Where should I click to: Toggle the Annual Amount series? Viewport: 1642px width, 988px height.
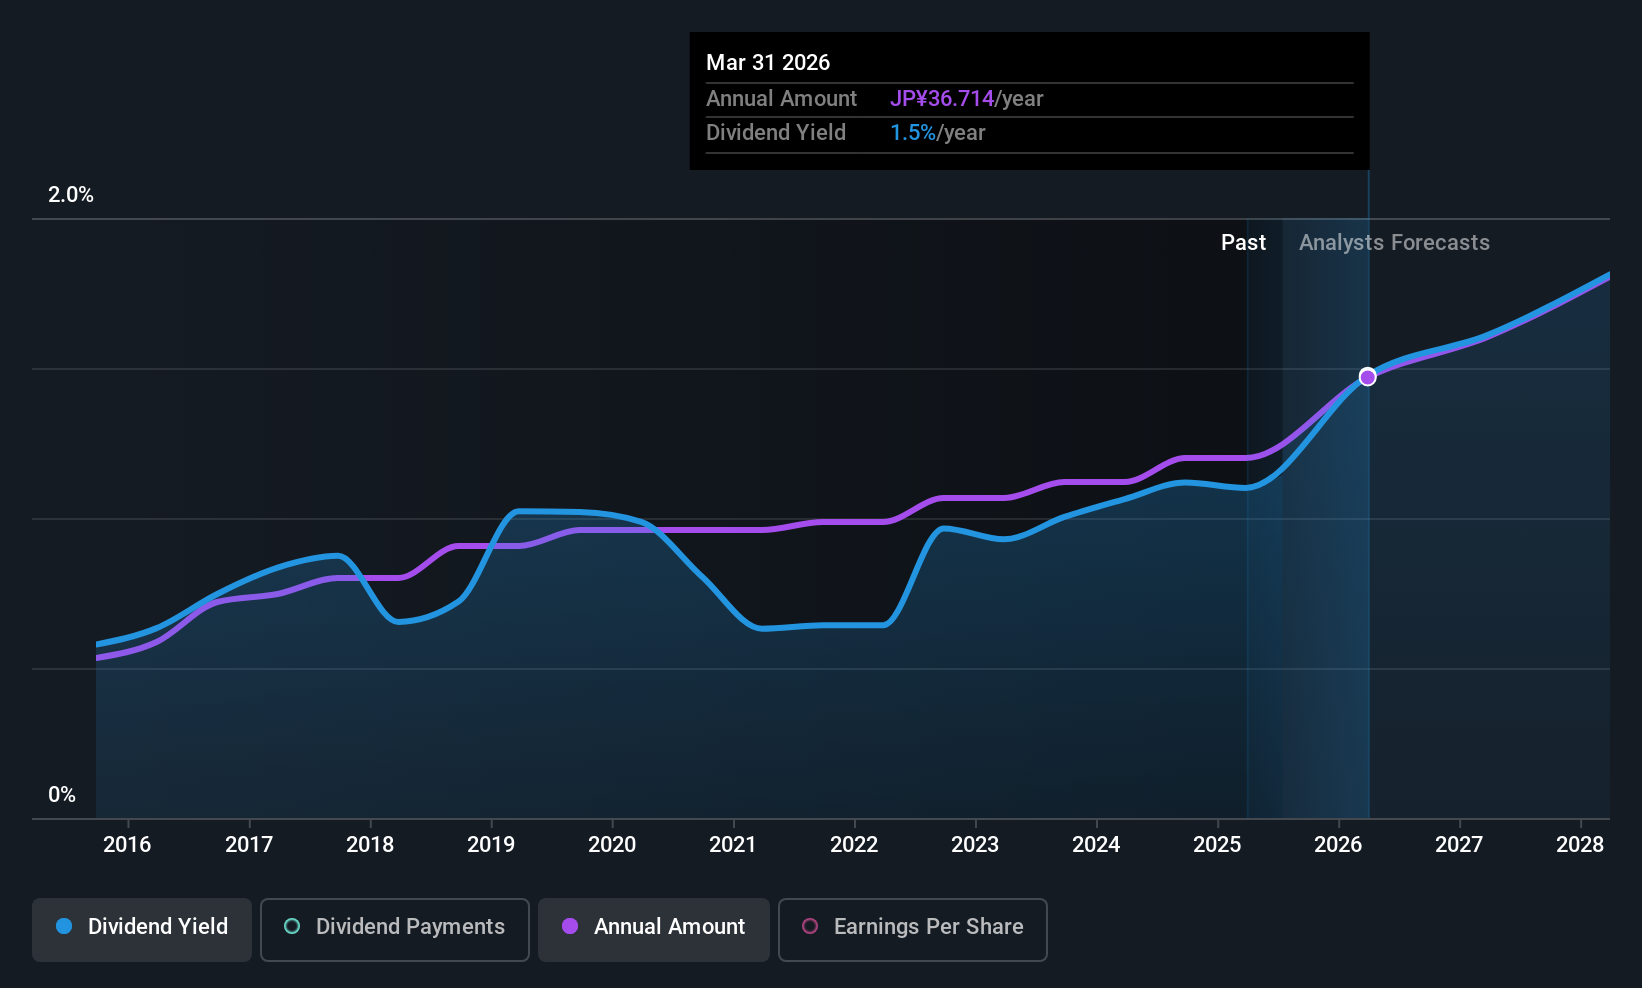tap(654, 930)
